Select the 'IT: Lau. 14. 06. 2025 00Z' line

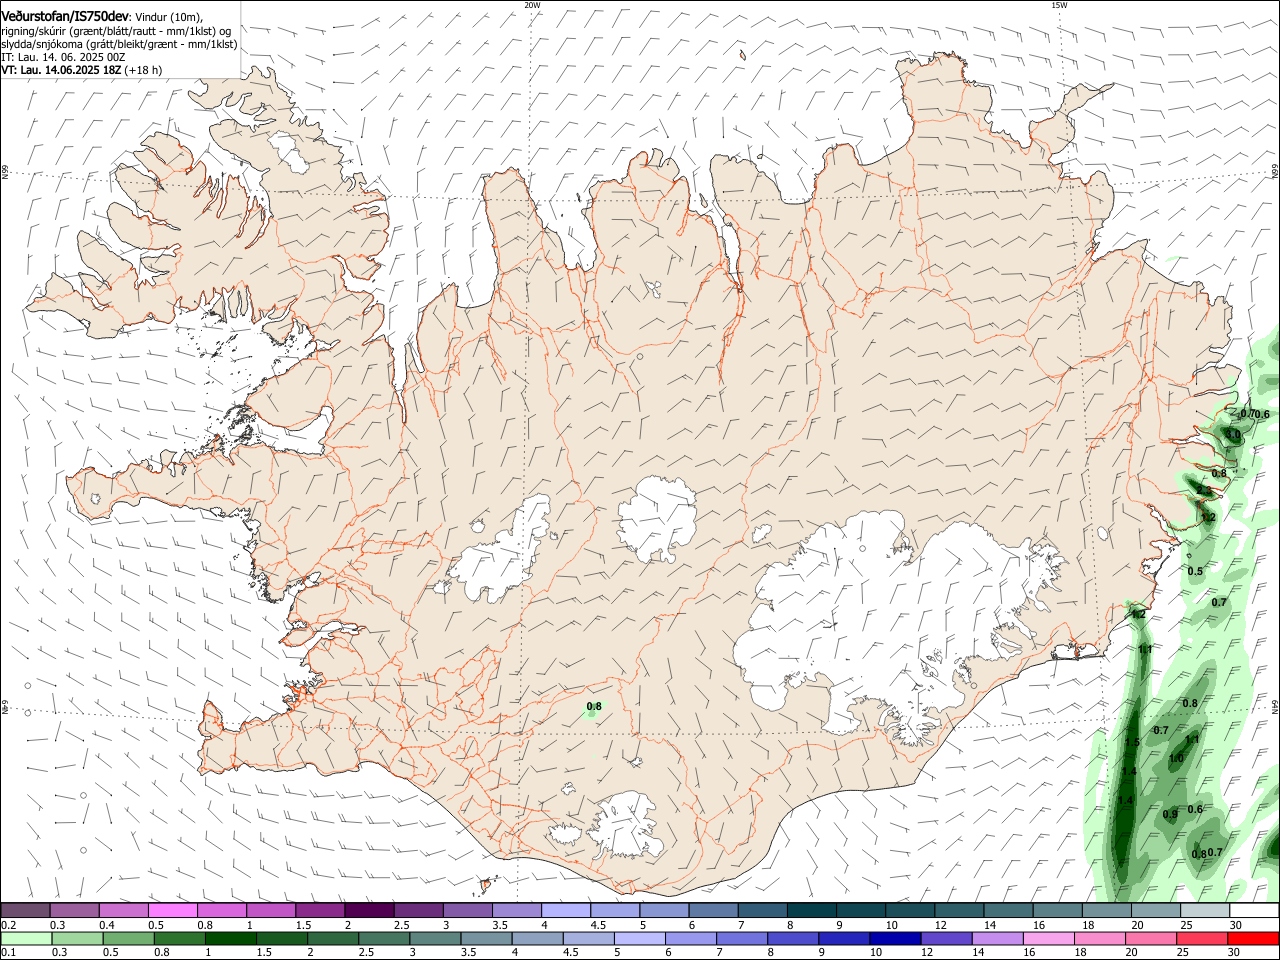tap(63, 57)
